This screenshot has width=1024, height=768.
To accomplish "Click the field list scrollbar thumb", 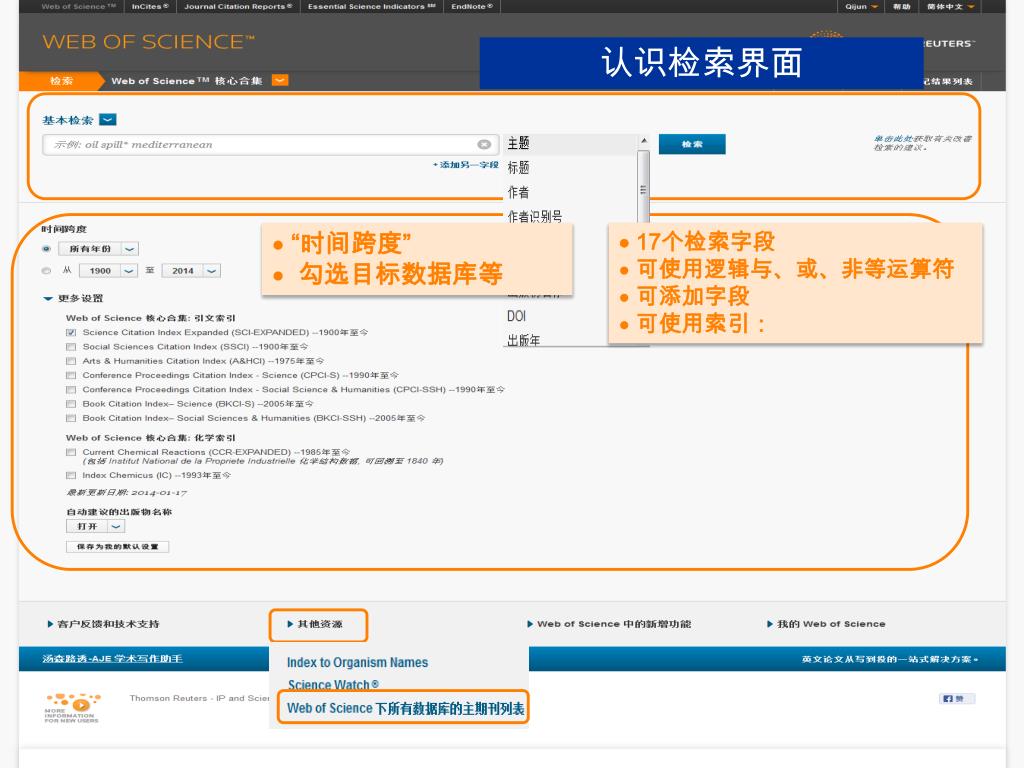I will (643, 189).
